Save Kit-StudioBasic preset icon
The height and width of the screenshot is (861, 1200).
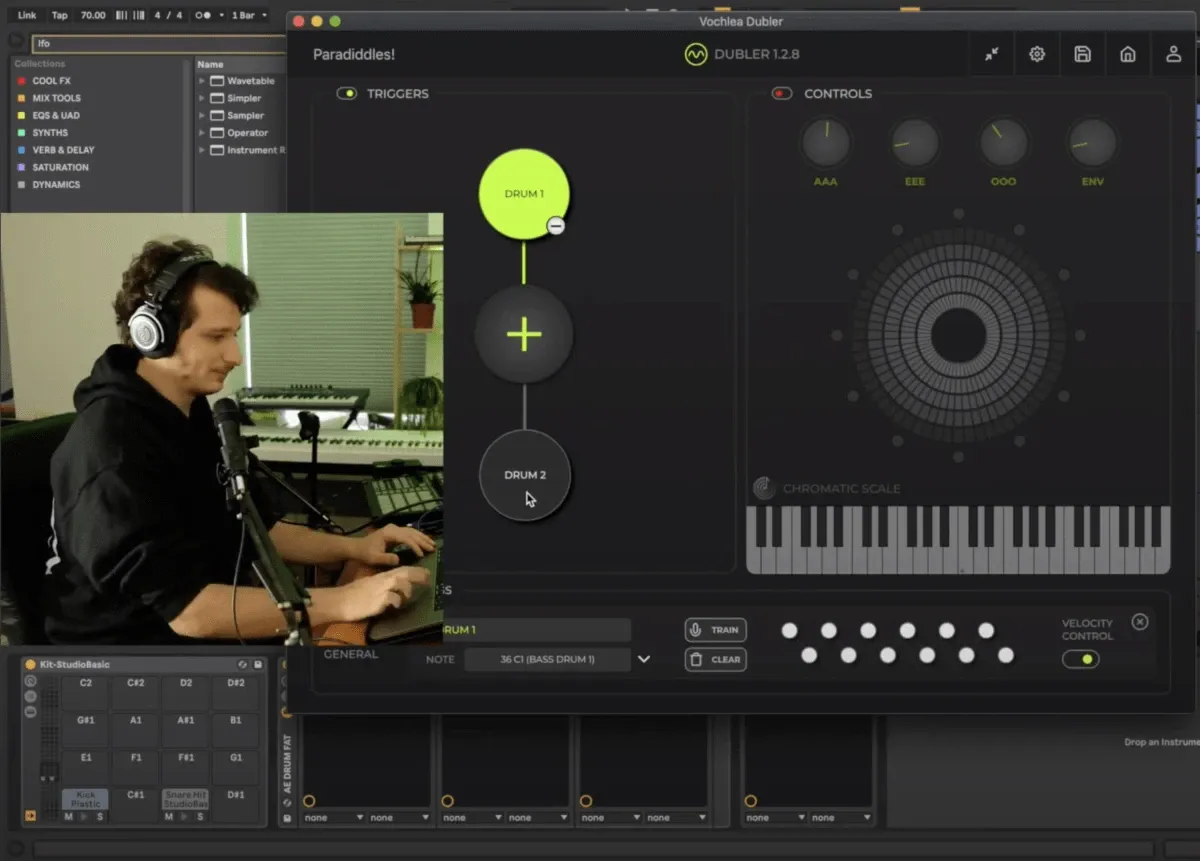(258, 665)
